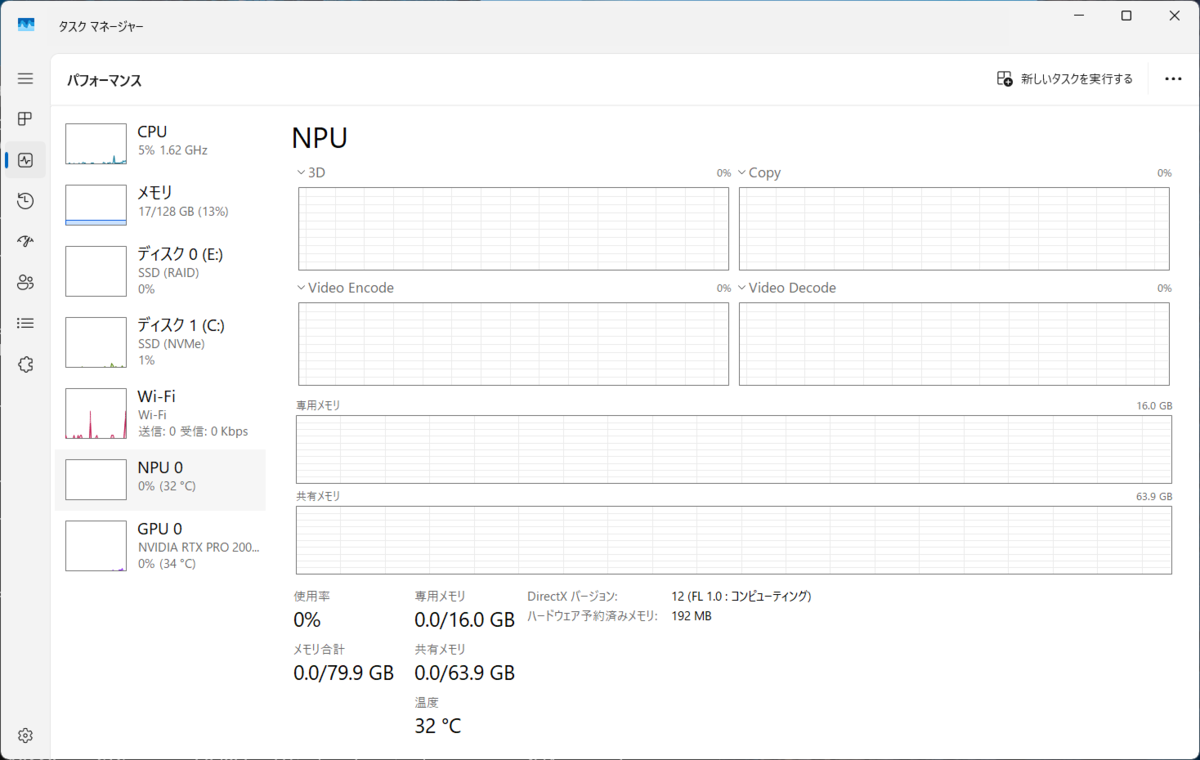Open the Services puzzle-piece icon

click(x=25, y=364)
